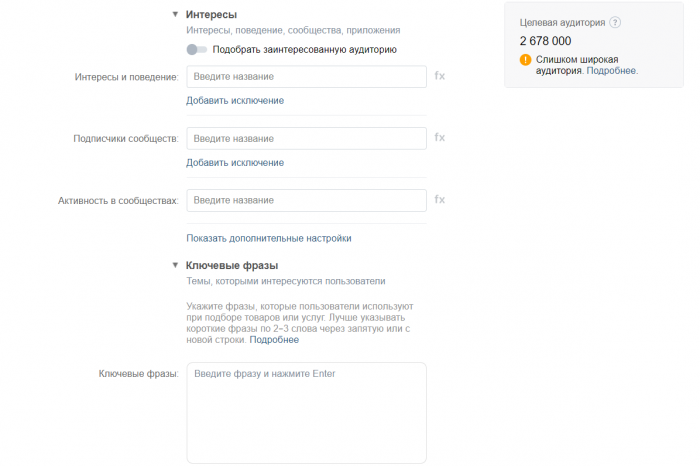Click the fx icon beside Подписчики сообществ
The width and height of the screenshot is (700, 466).
pos(439,138)
